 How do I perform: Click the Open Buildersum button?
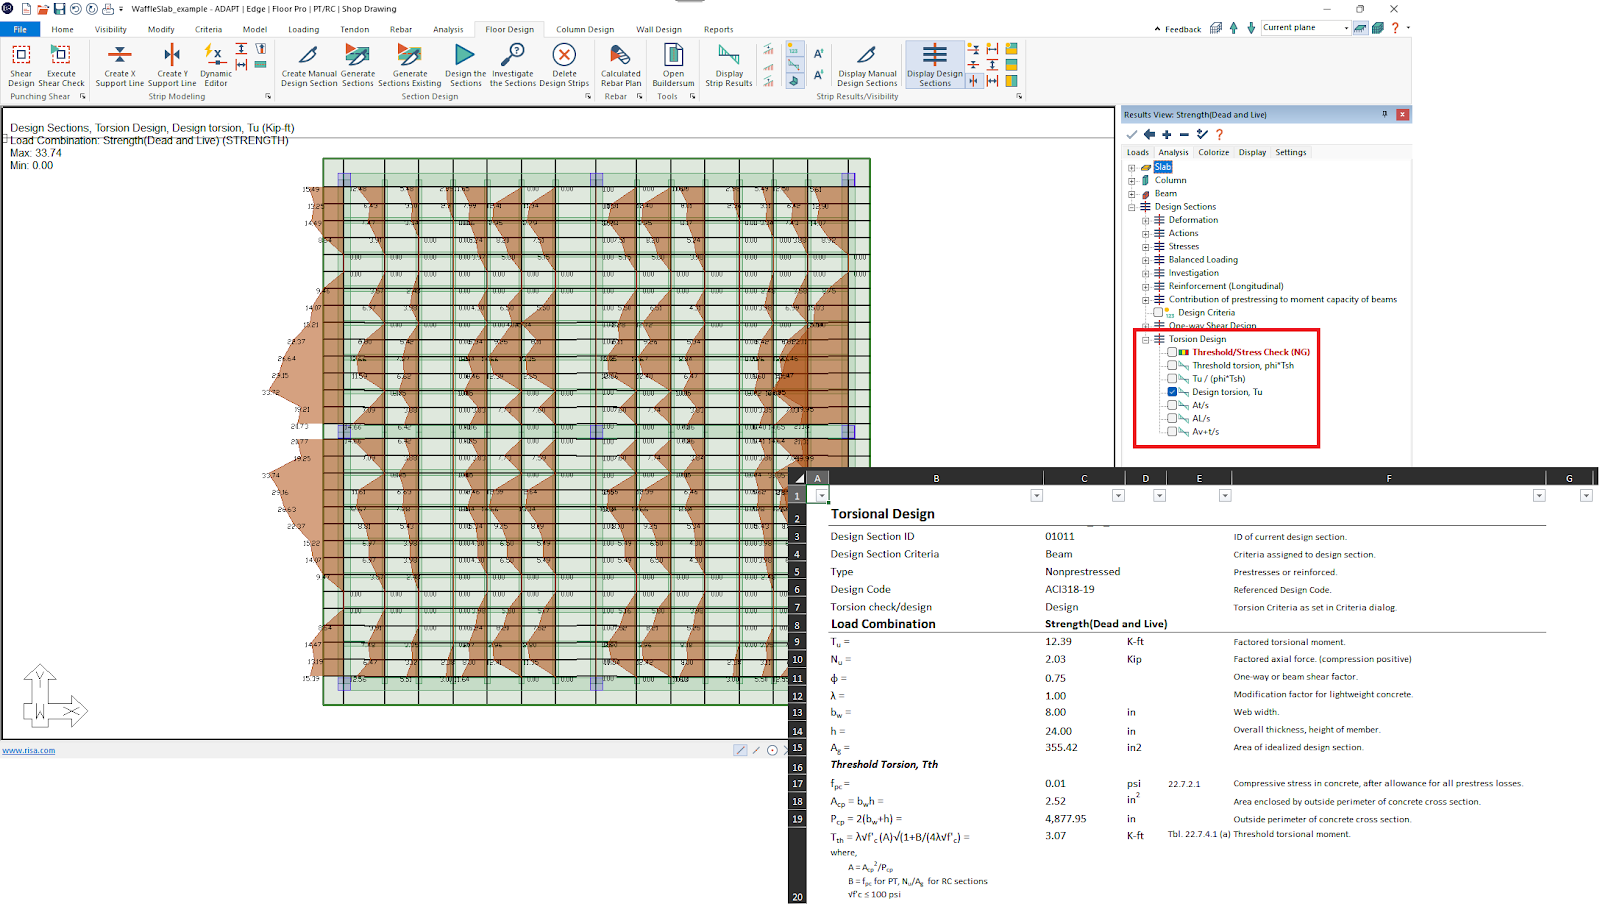point(672,62)
